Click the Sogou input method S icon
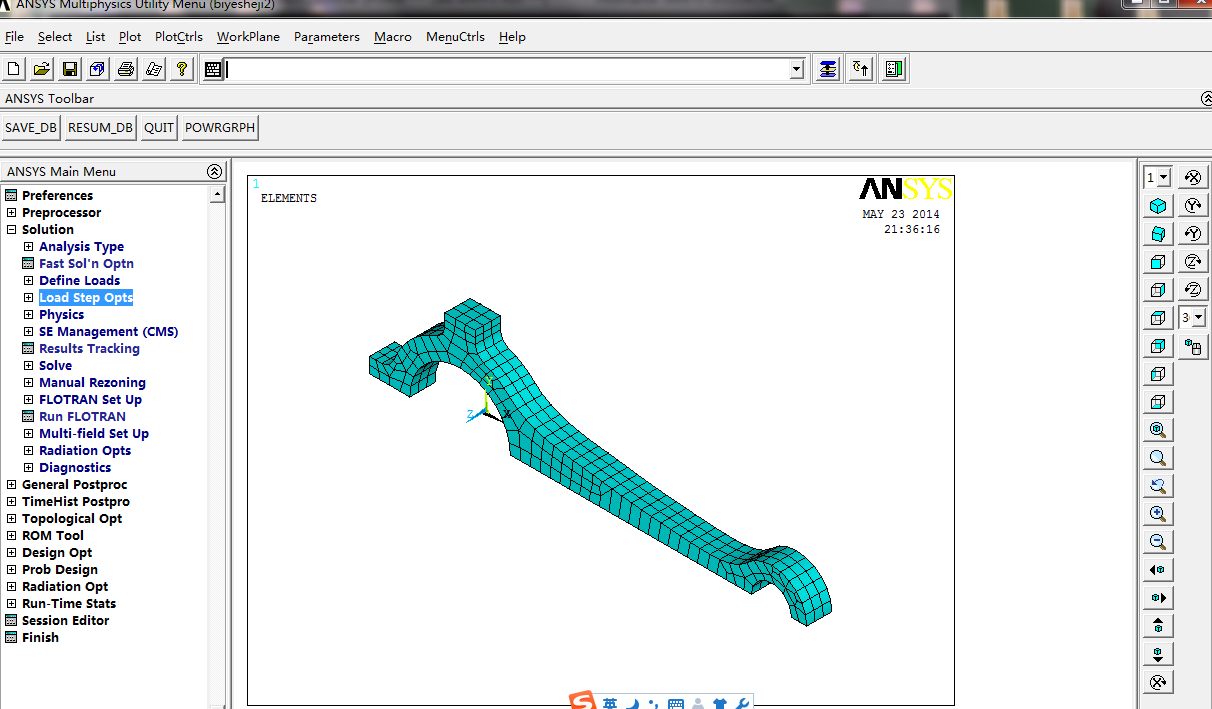 [582, 701]
